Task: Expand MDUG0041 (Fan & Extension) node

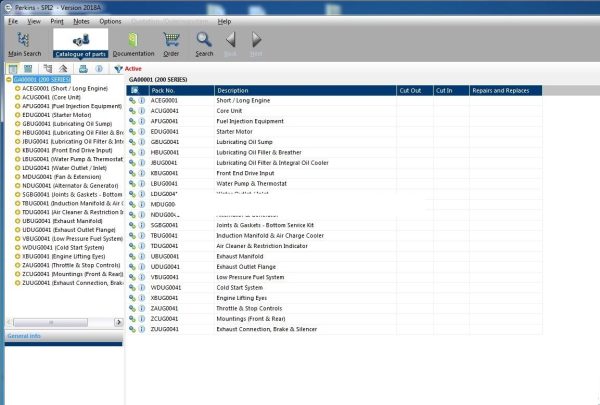Action: pos(17,177)
